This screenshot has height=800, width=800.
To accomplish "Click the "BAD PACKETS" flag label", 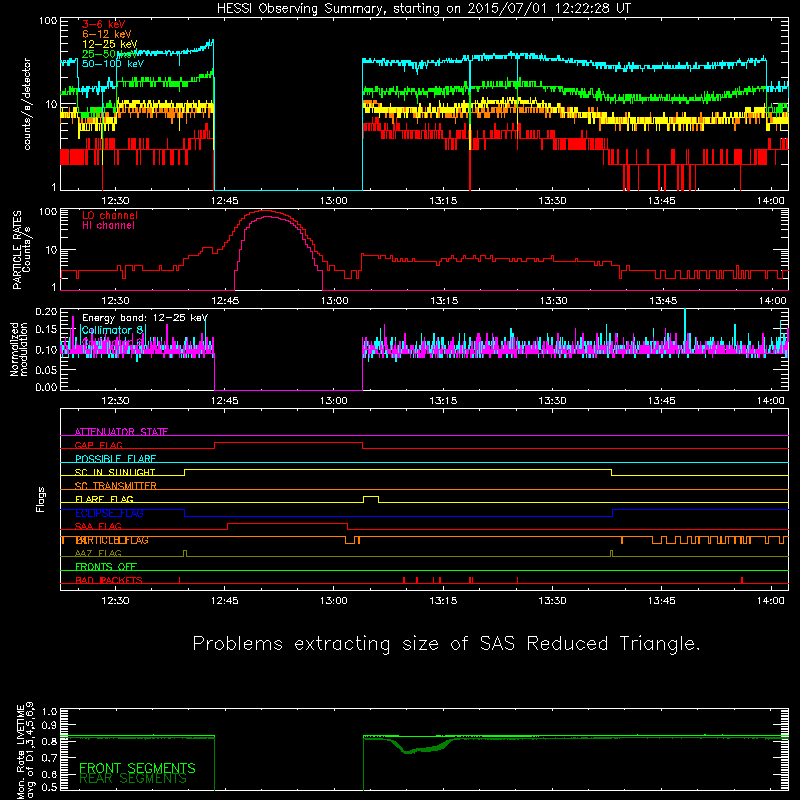I will [x=109, y=580].
